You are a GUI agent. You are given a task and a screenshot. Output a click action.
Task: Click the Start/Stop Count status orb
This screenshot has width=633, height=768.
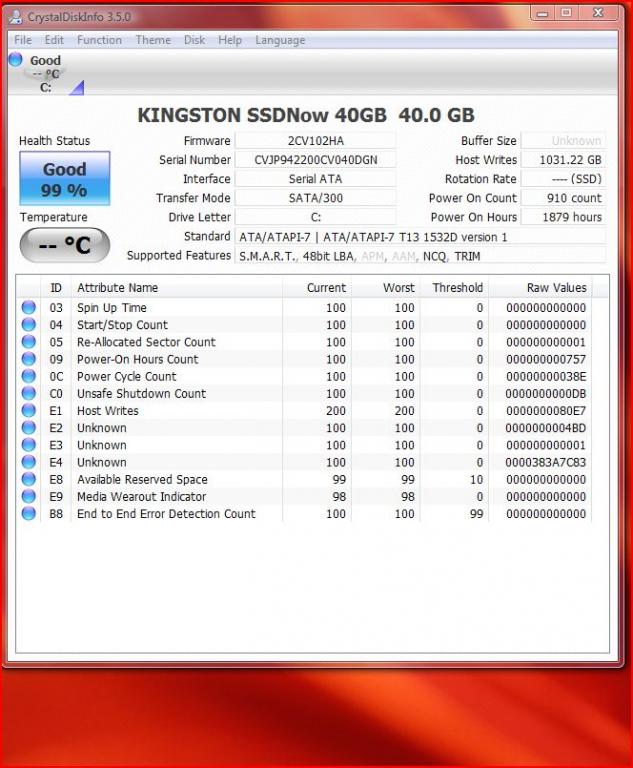click(x=29, y=325)
